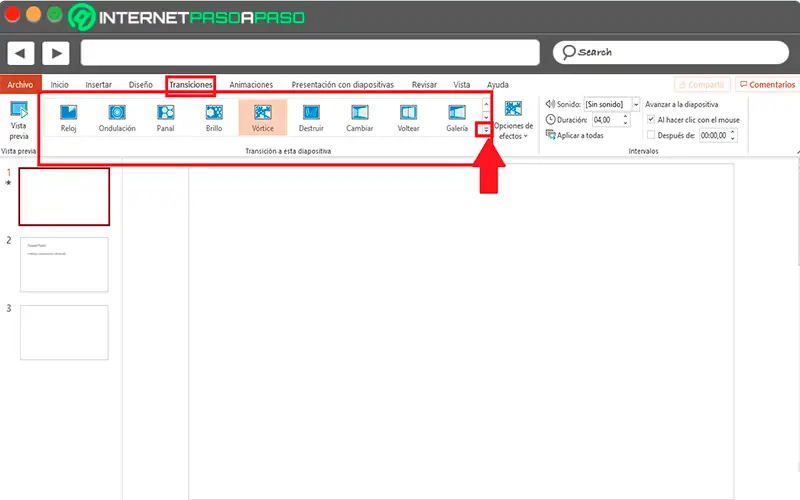This screenshot has height=500, width=800.
Task: Switch to the Inicio tab
Action: 60,85
